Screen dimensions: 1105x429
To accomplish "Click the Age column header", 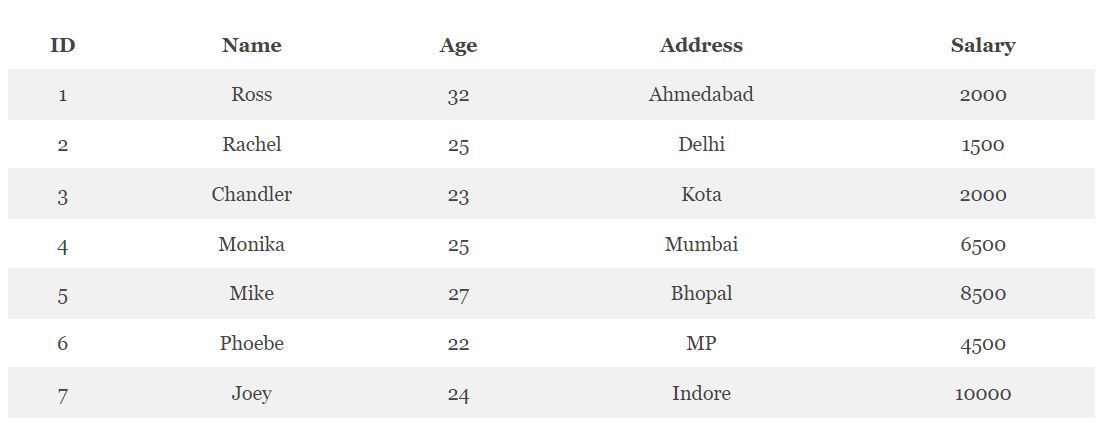I will click(458, 45).
